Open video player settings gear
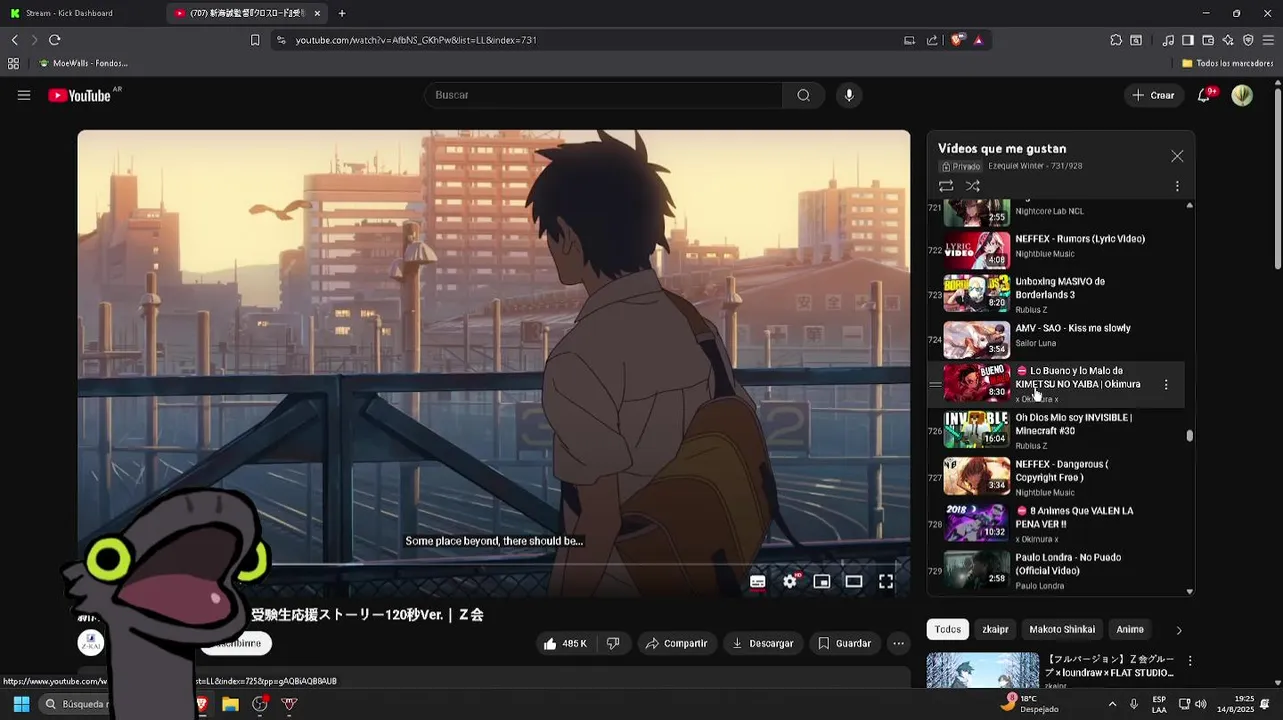Viewport: 1283px width, 720px height. (790, 581)
